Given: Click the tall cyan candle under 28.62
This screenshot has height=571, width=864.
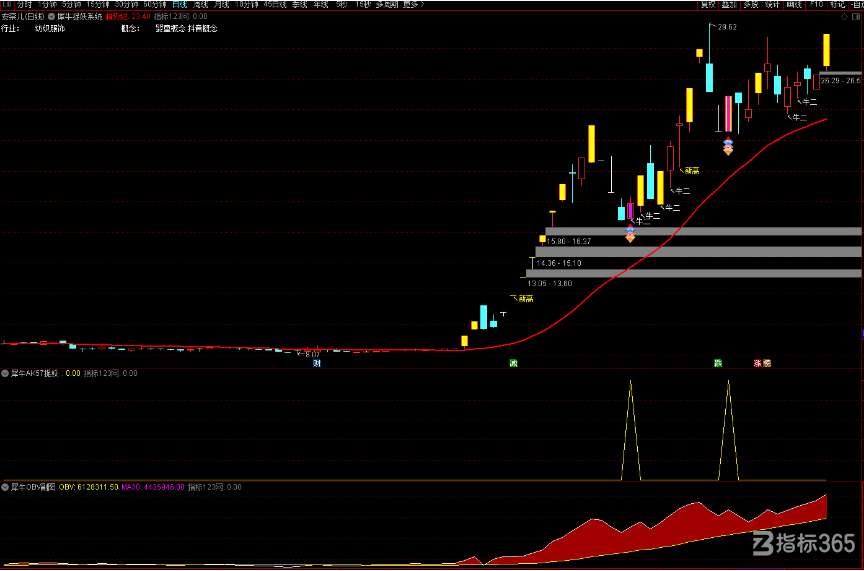Looking at the screenshot, I should pos(710,77).
